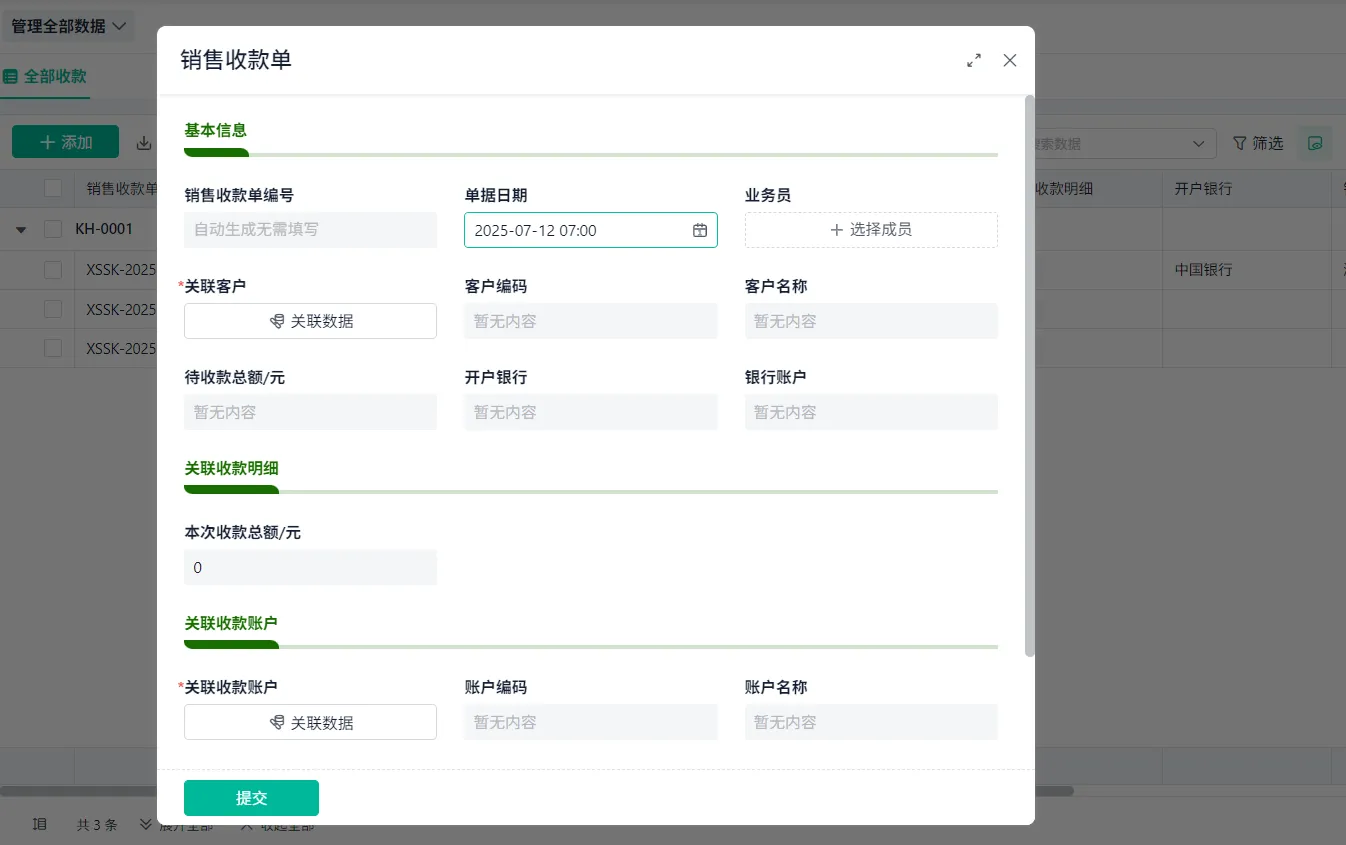Click the dialog's vertical scrollbar
Image resolution: width=1346 pixels, height=845 pixels.
click(x=1030, y=376)
